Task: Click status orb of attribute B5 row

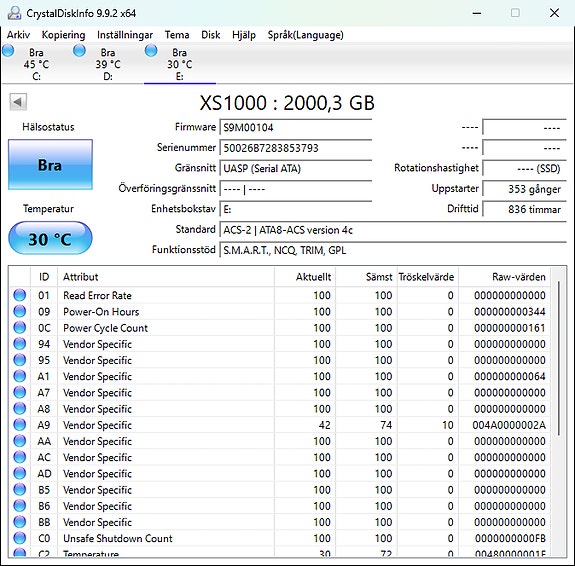Action: (19, 489)
